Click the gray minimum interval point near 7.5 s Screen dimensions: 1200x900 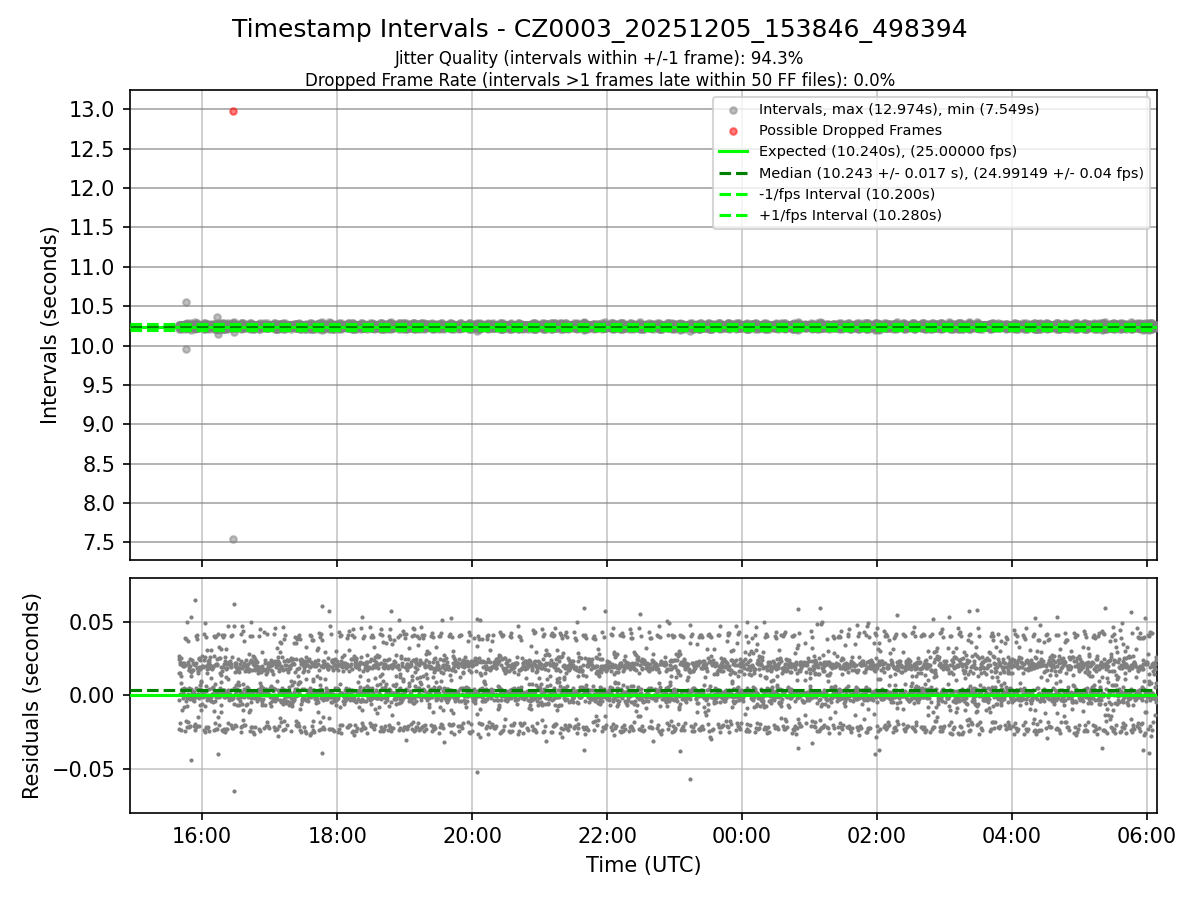click(233, 539)
